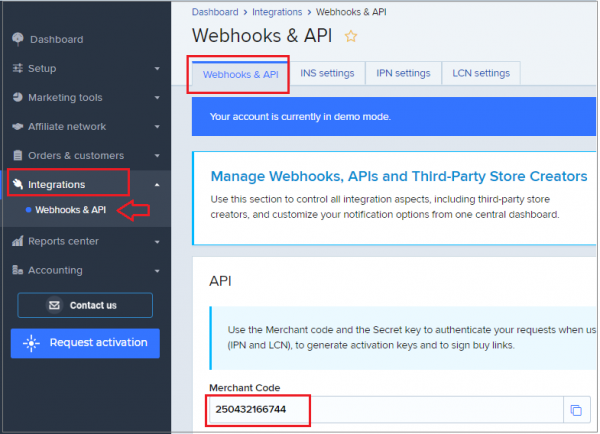Favorite the page with the star icon
The width and height of the screenshot is (600, 434).
click(x=351, y=36)
